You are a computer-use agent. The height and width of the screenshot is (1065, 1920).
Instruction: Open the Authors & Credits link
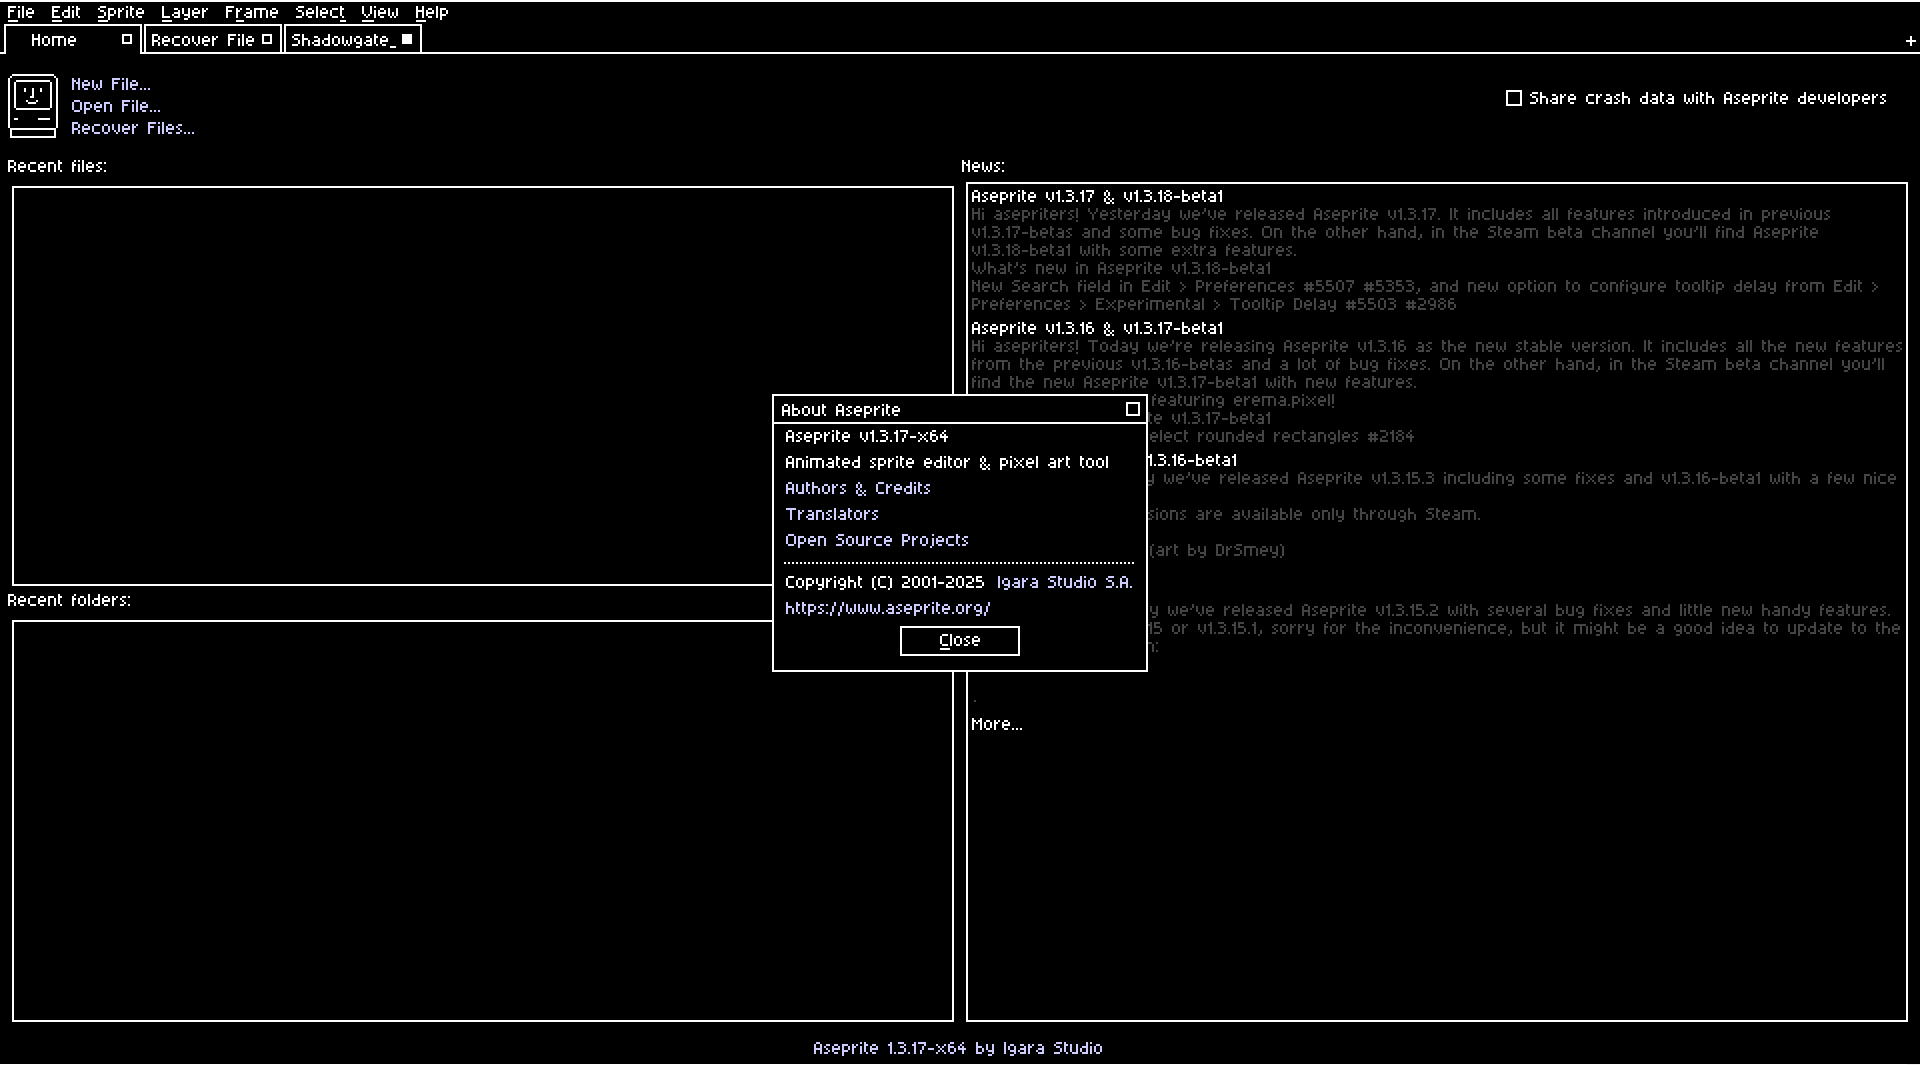coord(858,488)
